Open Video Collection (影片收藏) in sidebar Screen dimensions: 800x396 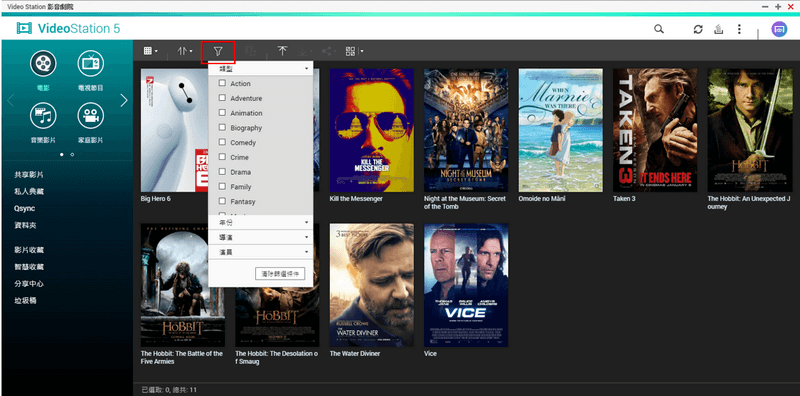29,250
